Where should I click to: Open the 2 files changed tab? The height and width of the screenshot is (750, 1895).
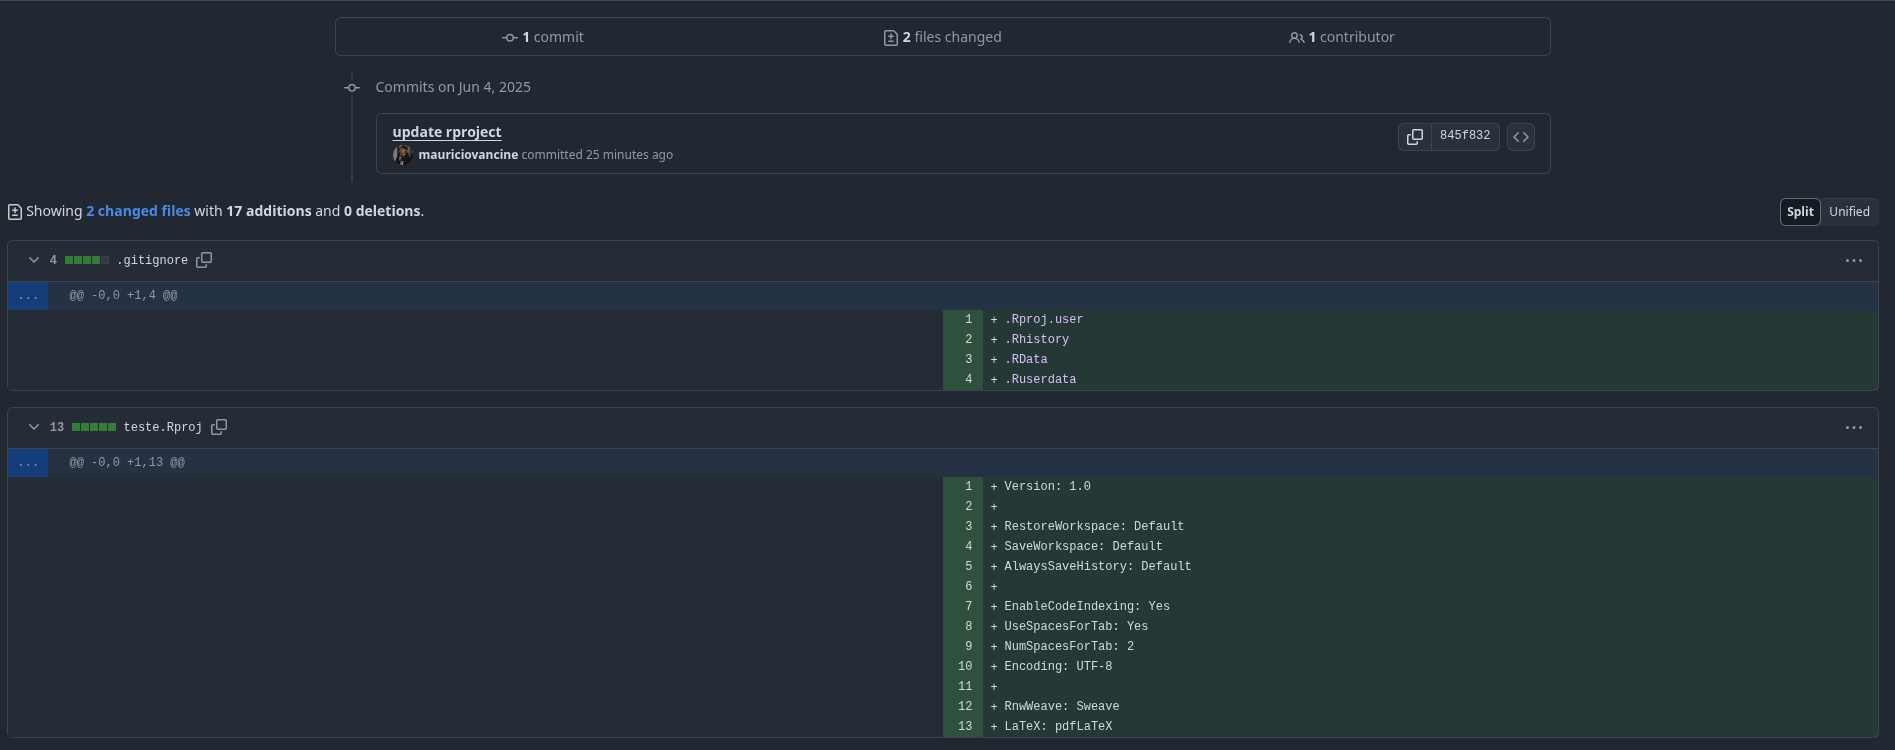click(x=942, y=37)
